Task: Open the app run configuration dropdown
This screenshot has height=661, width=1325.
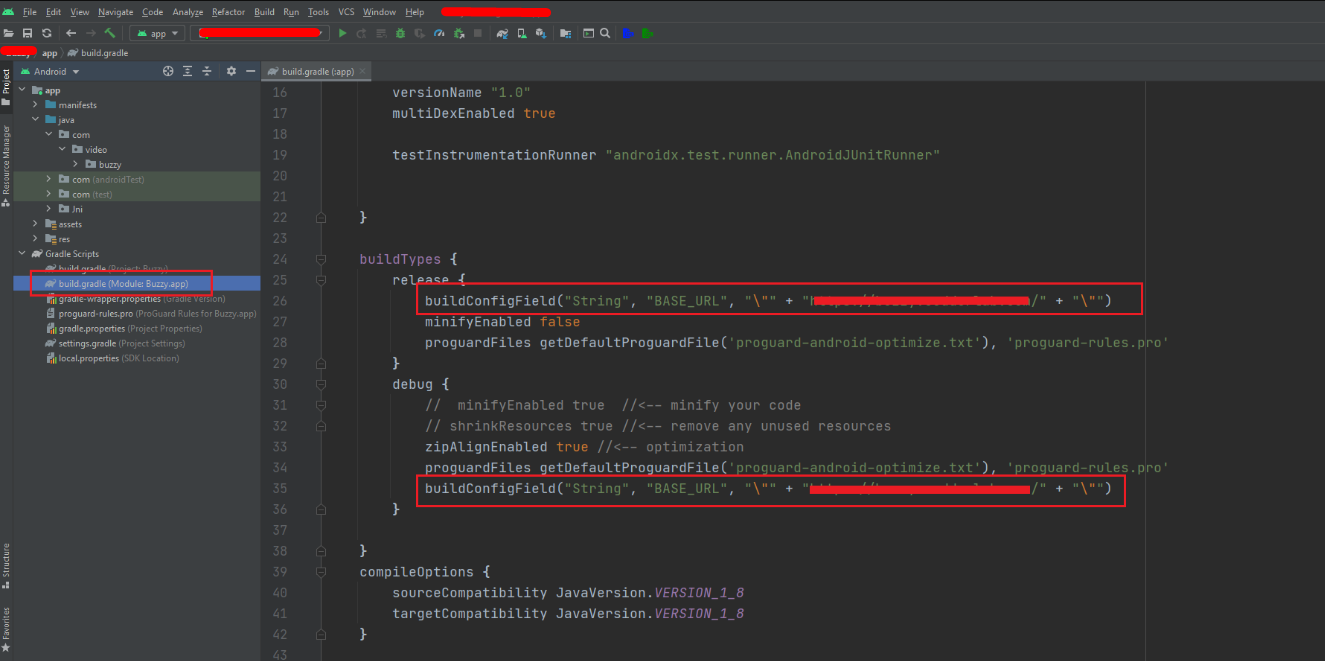Action: [x=157, y=33]
